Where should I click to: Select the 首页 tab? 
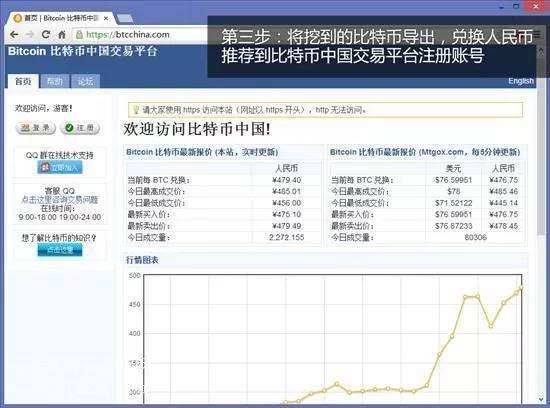[x=23, y=81]
